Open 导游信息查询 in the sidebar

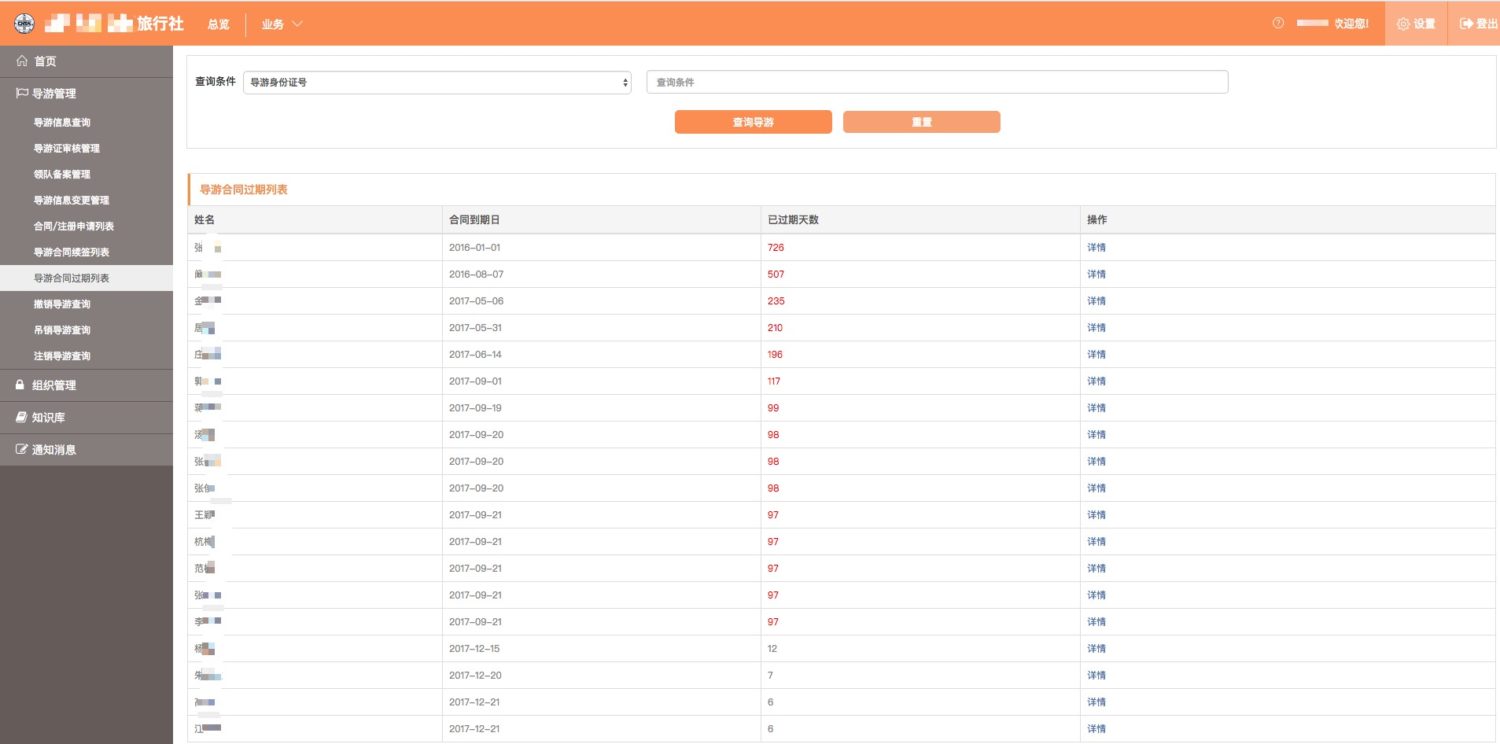(62, 122)
